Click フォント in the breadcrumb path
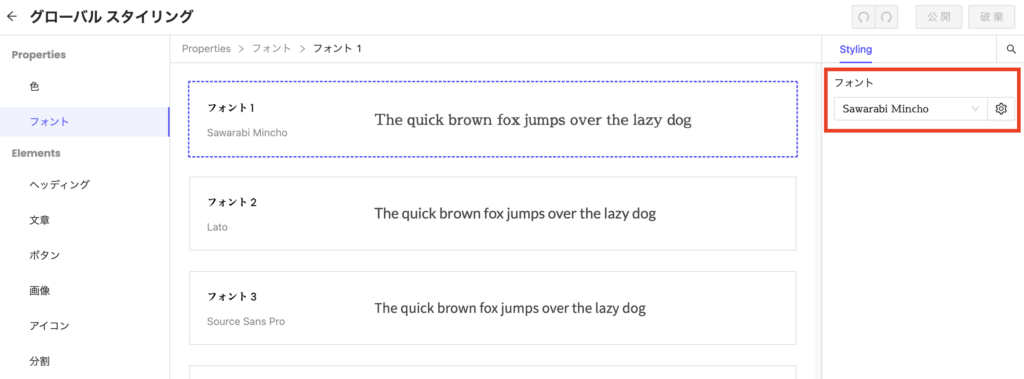 click(x=272, y=48)
